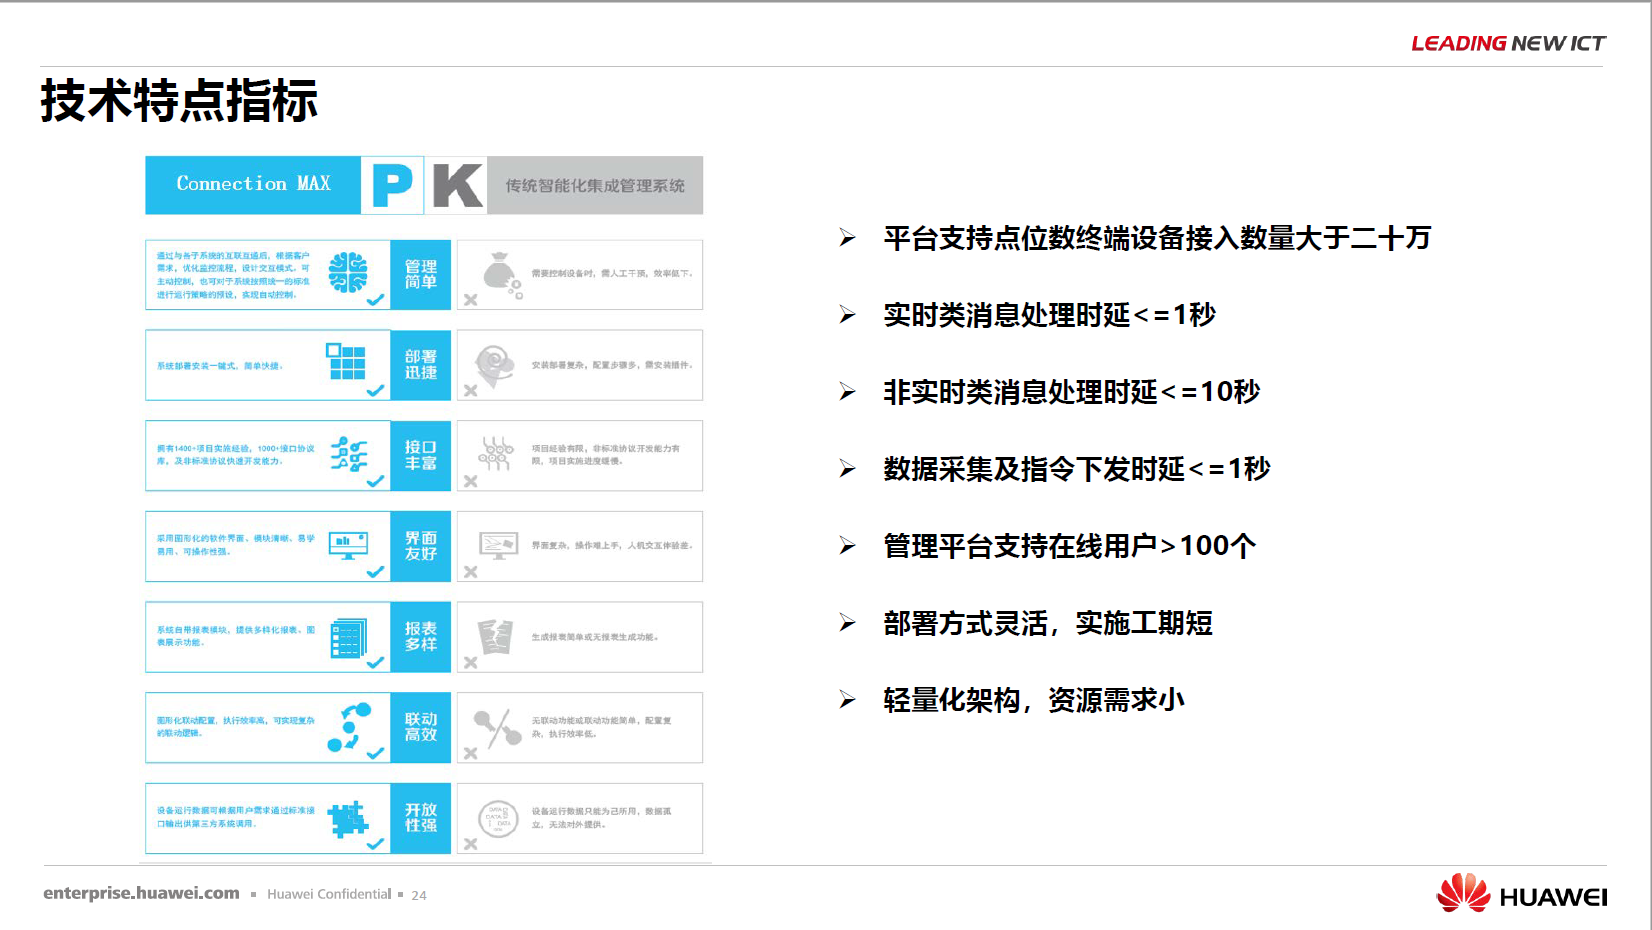
Task: Click the Huawei Confidential footer text
Action: [x=329, y=894]
